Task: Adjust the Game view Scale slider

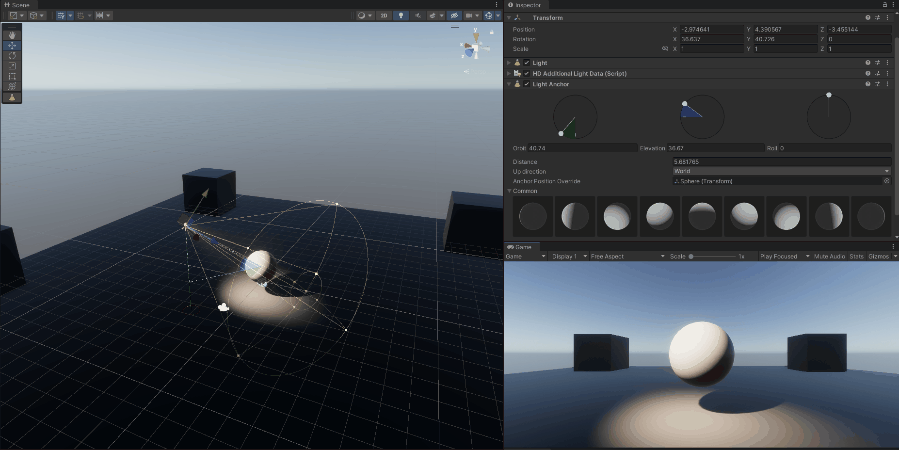Action: tap(692, 257)
